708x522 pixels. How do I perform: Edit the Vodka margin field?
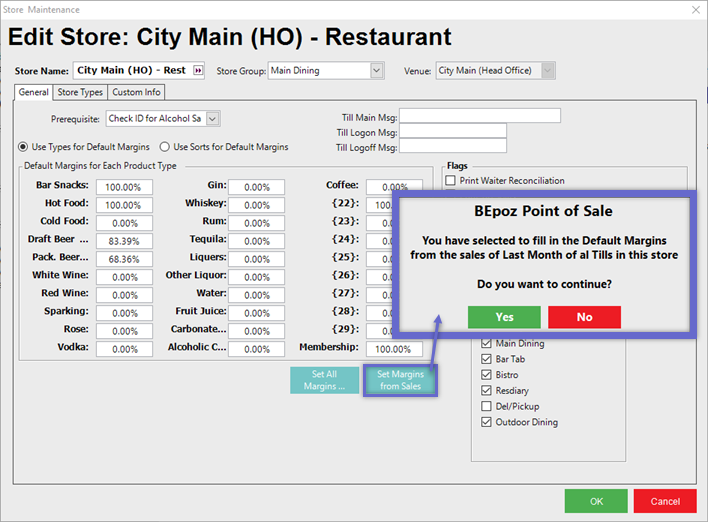[124, 349]
